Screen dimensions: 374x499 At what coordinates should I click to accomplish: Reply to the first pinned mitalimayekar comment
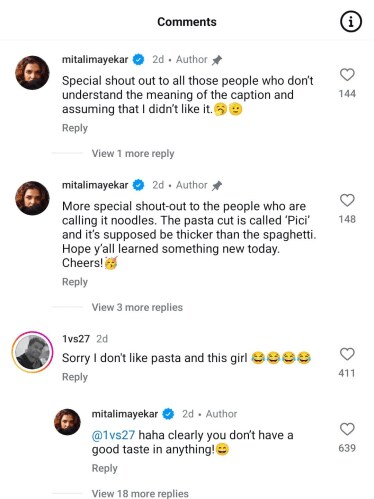(75, 128)
